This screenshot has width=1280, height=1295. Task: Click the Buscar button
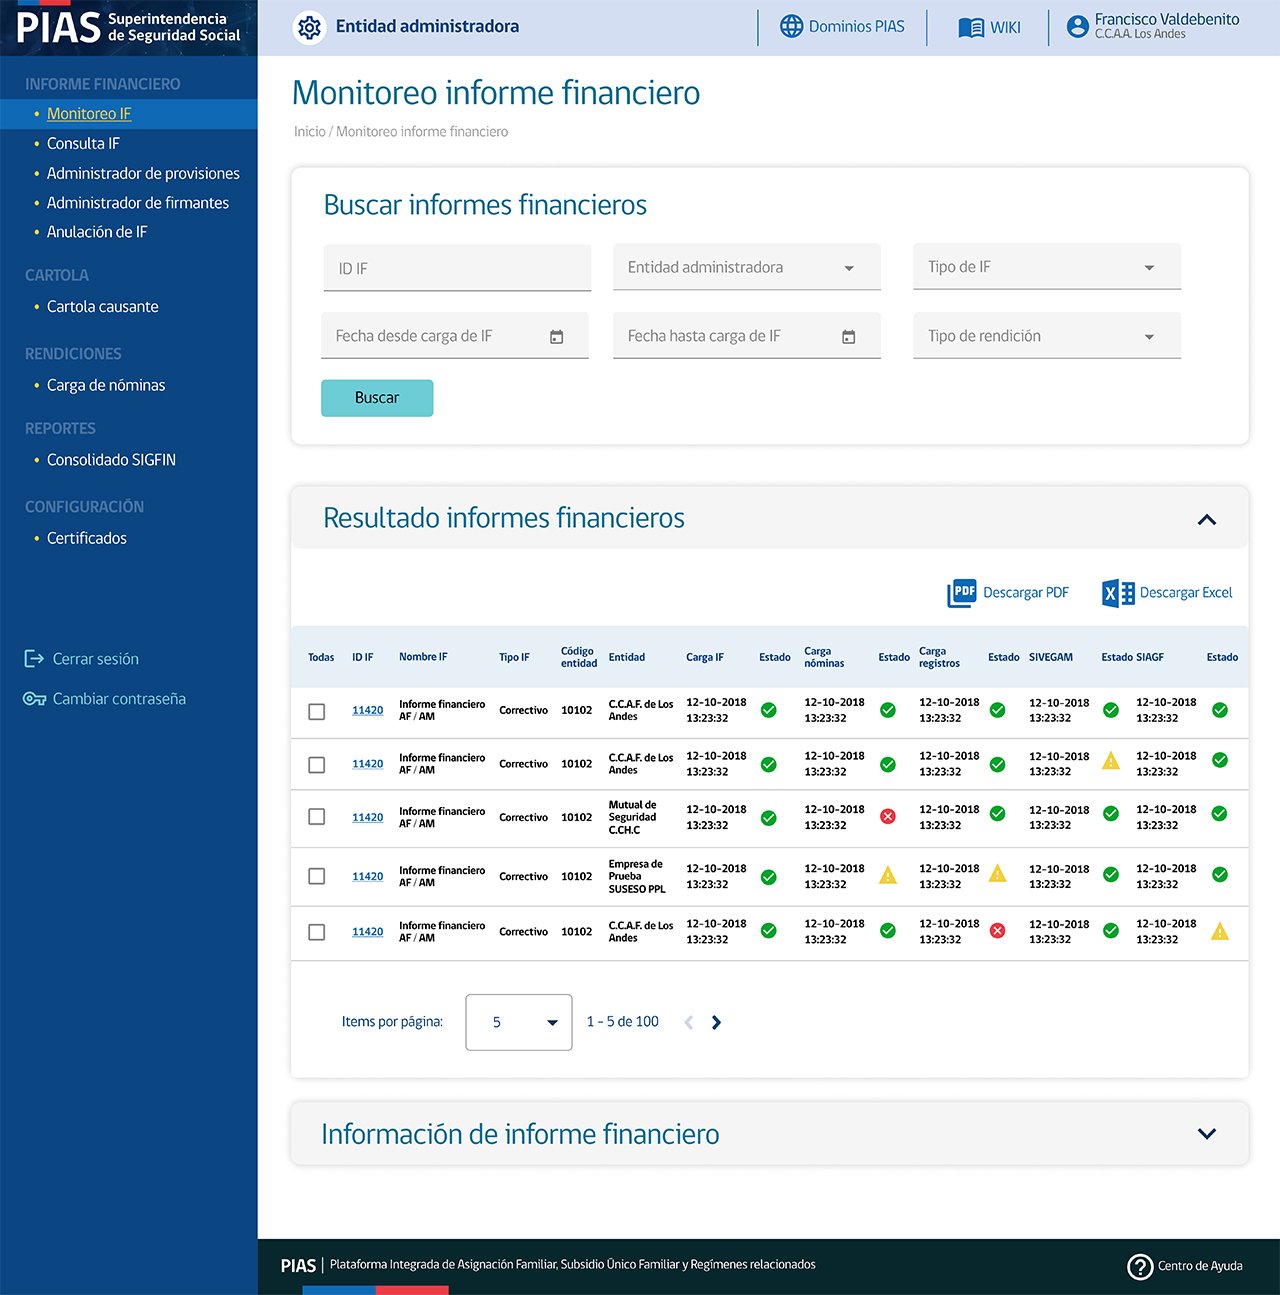click(x=377, y=398)
